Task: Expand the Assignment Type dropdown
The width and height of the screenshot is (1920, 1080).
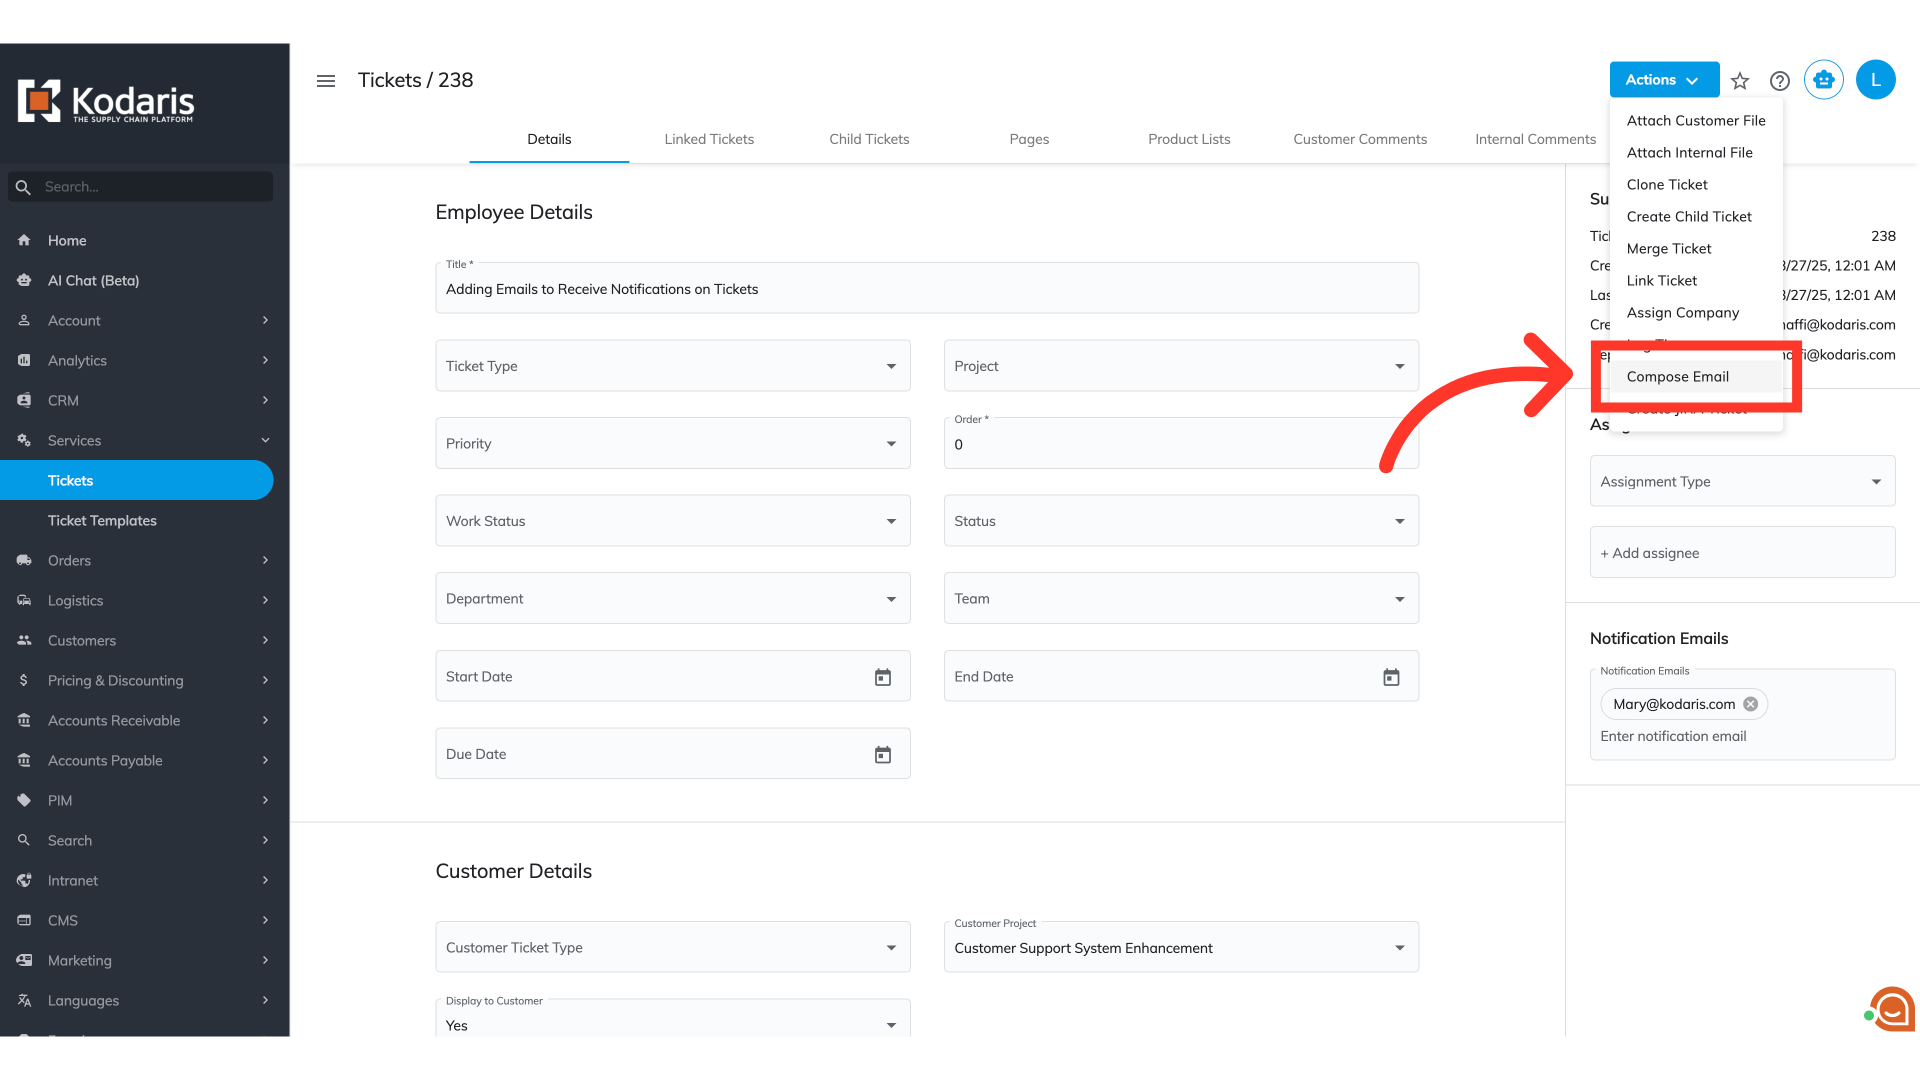Action: [x=1742, y=482]
